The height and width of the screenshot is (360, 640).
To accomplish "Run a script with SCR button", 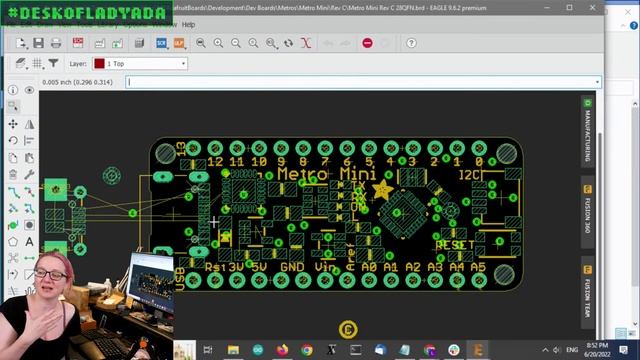I will [x=161, y=43].
